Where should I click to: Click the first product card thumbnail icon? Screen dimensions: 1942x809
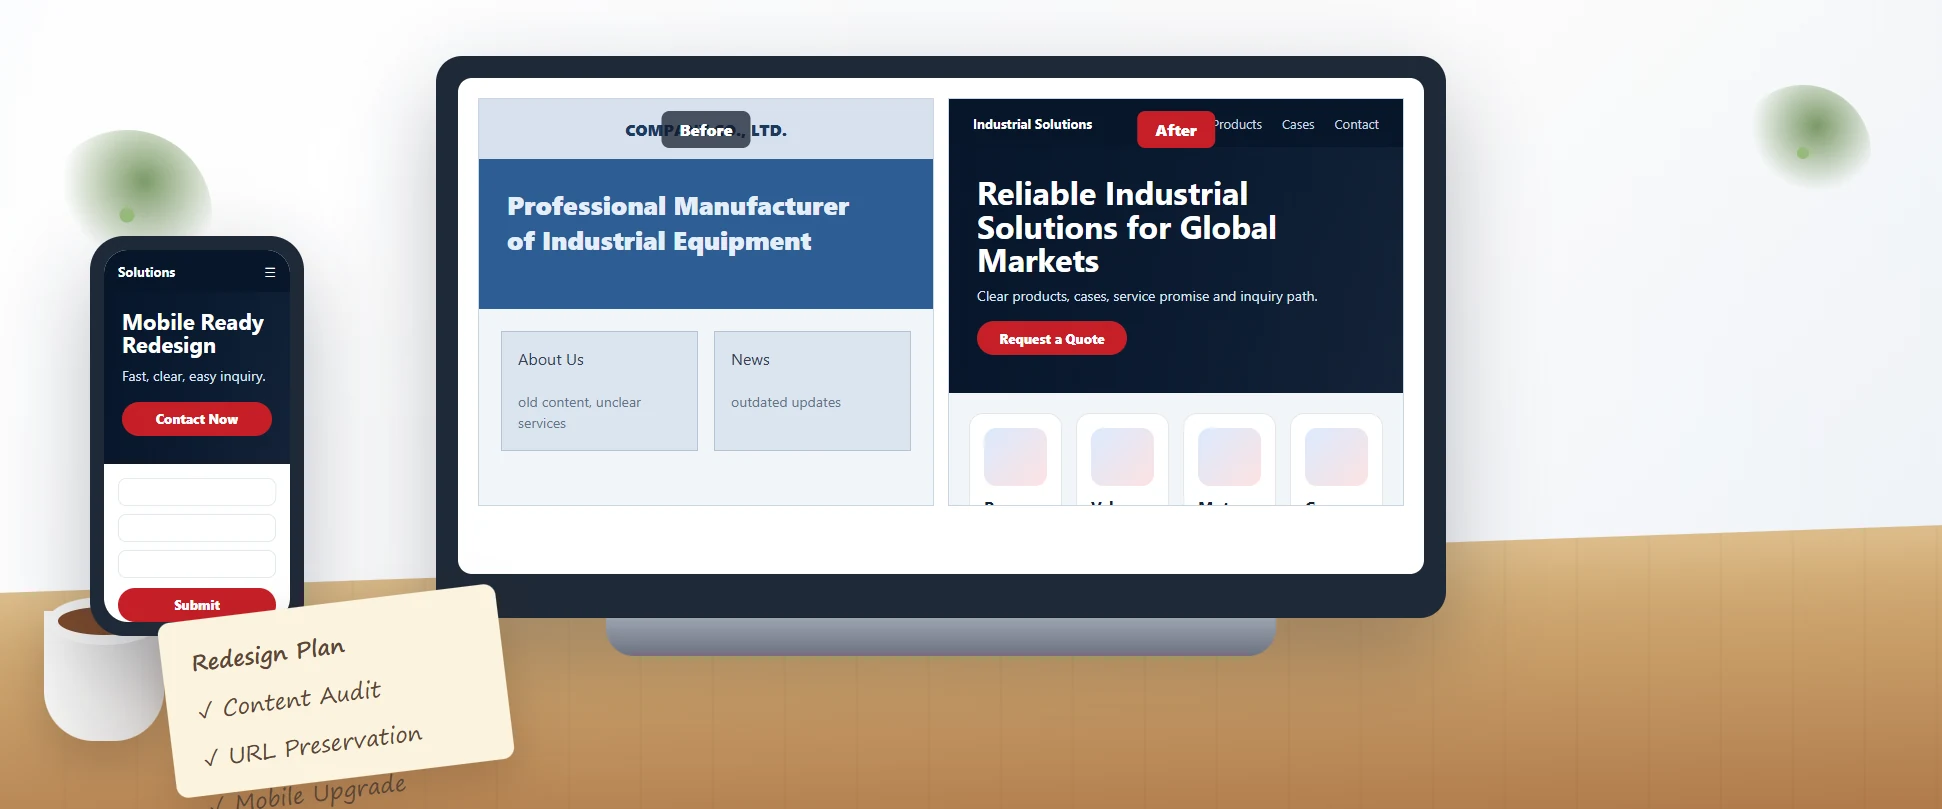point(1015,457)
